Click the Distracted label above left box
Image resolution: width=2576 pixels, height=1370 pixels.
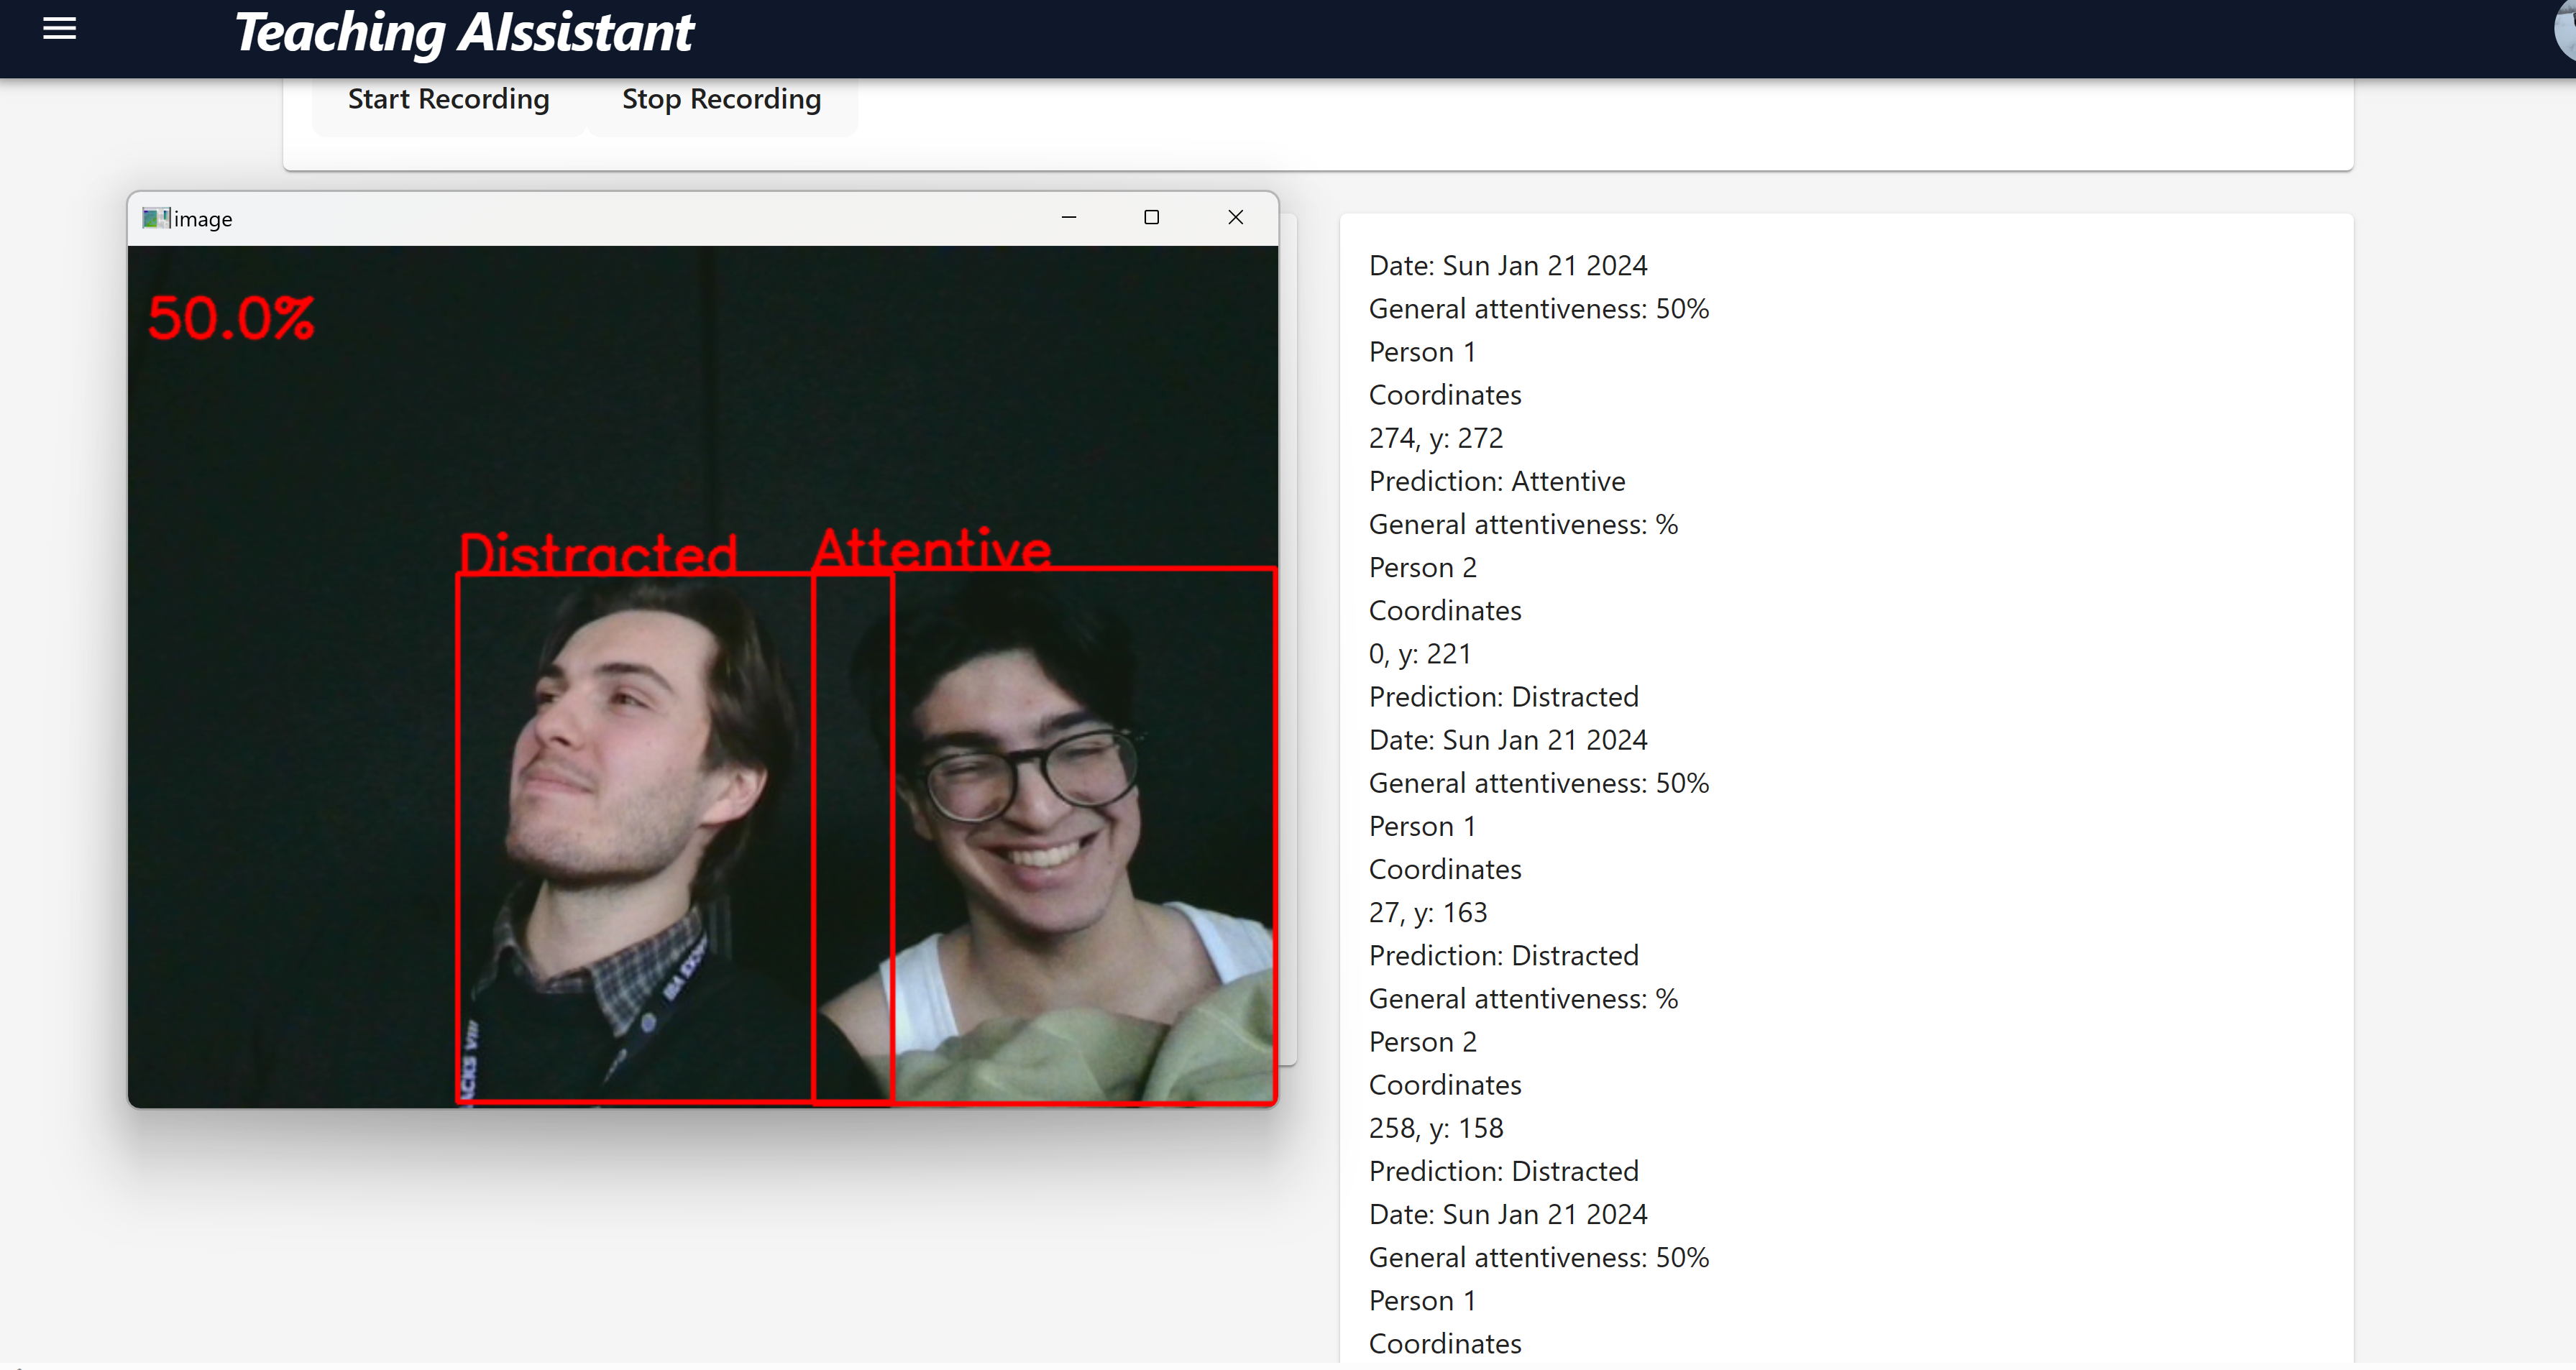597,553
